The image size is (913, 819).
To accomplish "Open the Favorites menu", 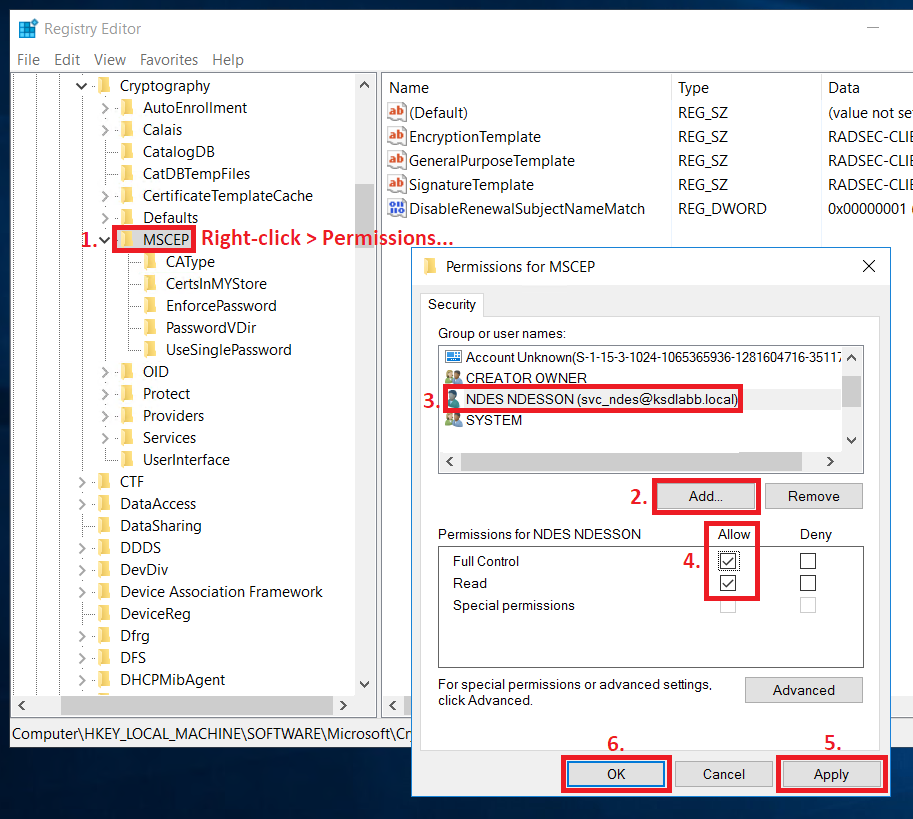I will click(169, 59).
